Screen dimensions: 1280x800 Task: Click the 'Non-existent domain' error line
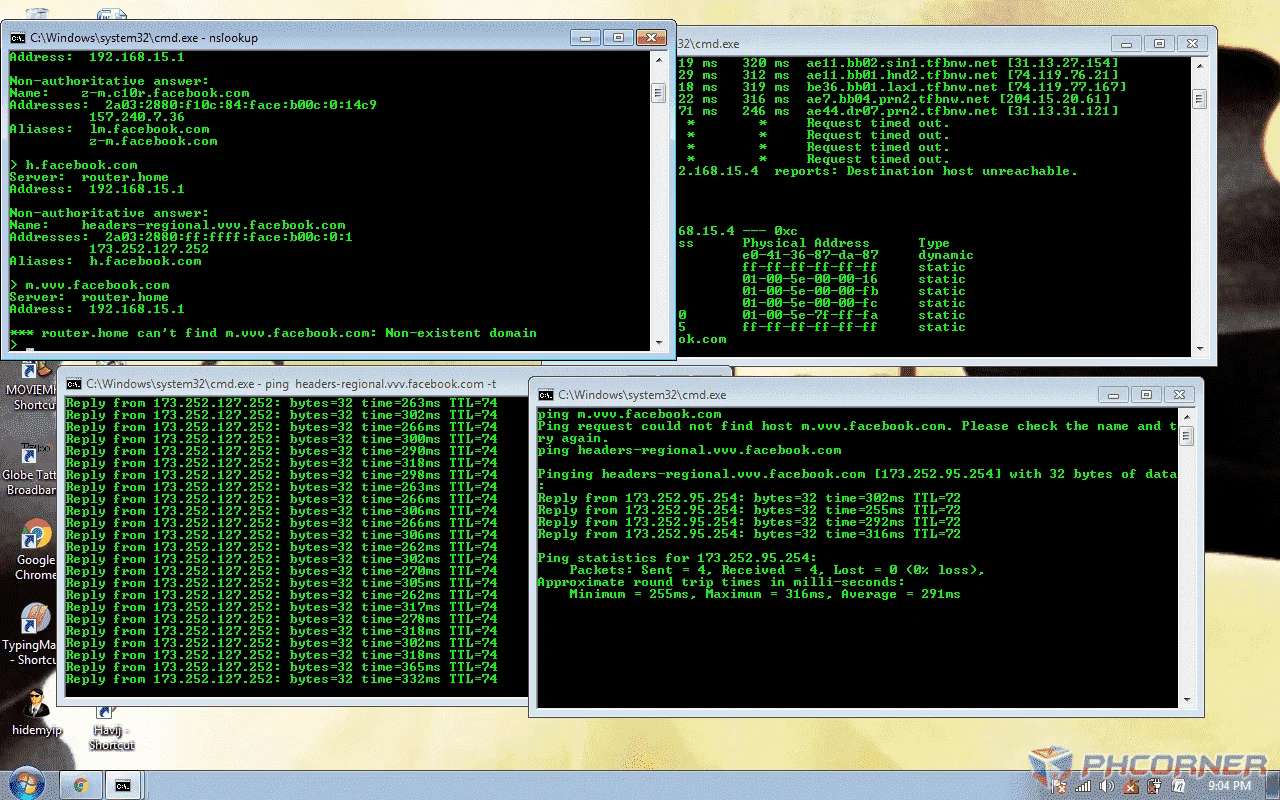point(273,333)
